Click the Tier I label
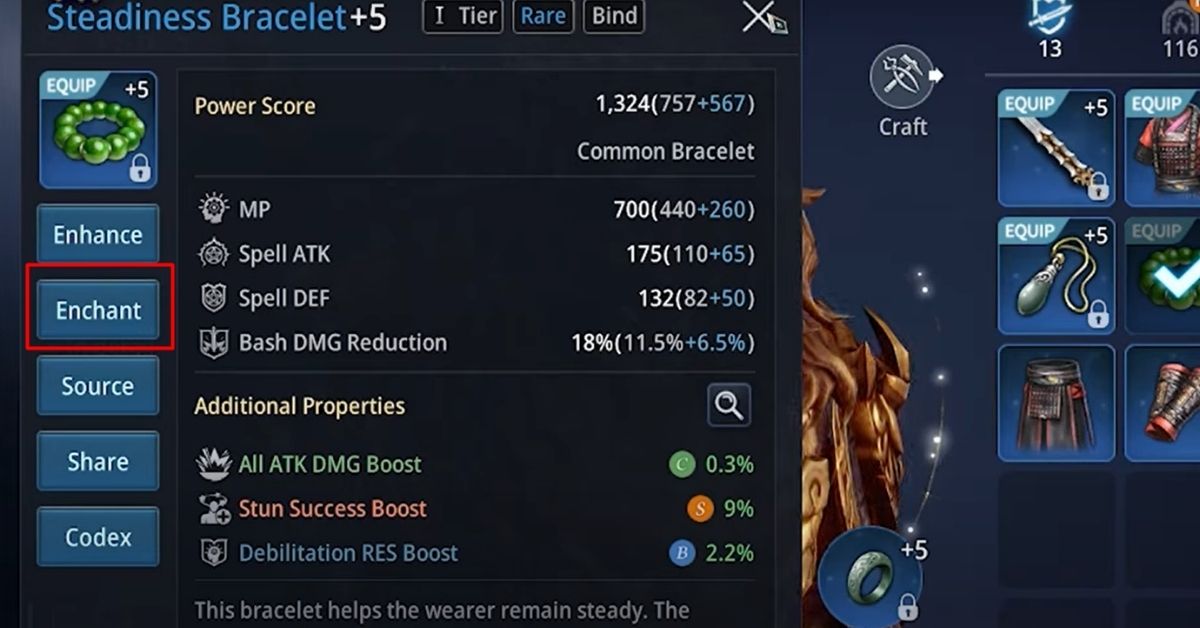The height and width of the screenshot is (628, 1200). [462, 16]
